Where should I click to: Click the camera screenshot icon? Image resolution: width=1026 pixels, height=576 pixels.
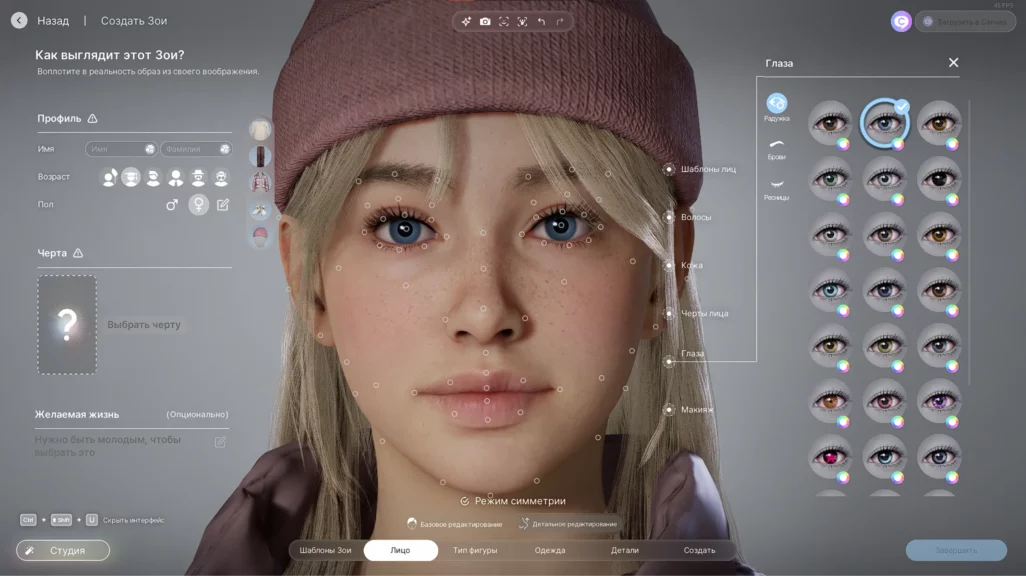click(x=485, y=21)
